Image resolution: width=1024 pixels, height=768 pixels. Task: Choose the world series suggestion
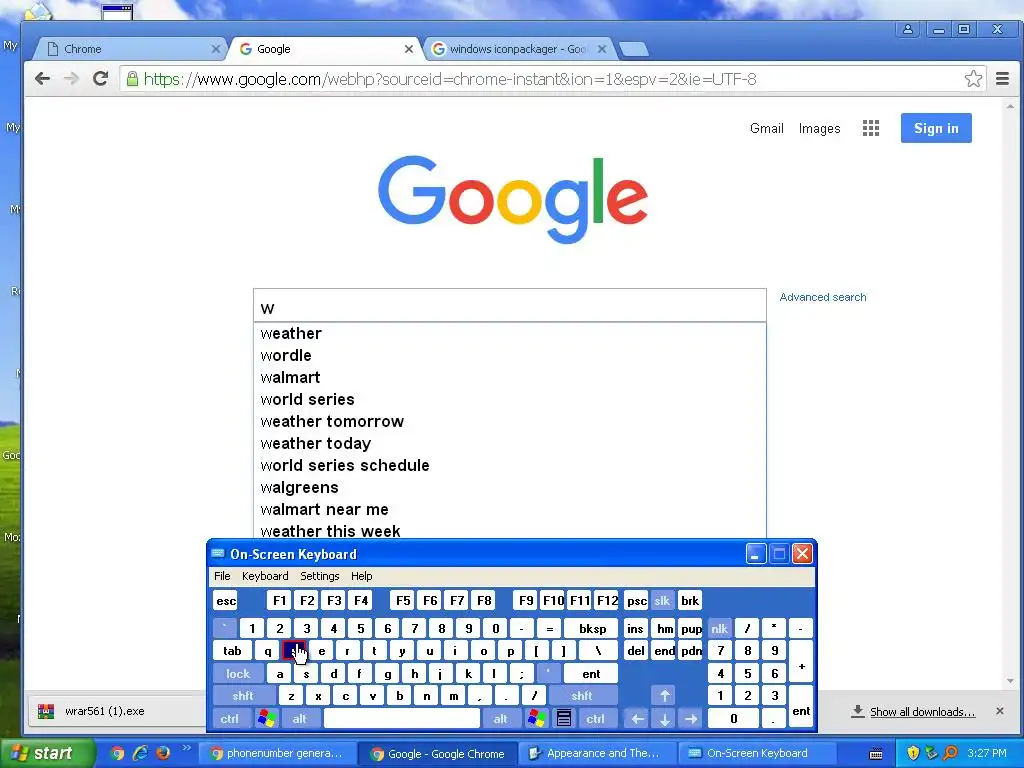point(509,400)
